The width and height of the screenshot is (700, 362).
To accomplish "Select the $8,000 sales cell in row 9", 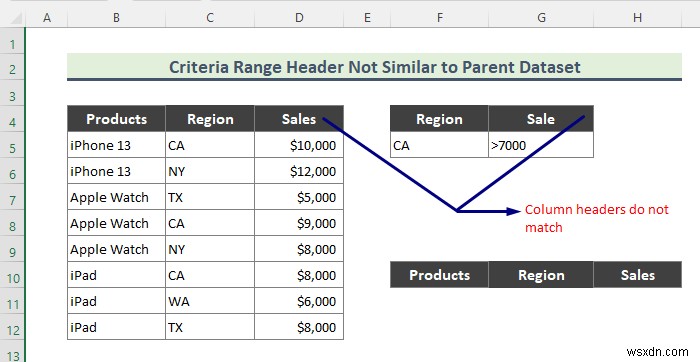I will click(299, 249).
